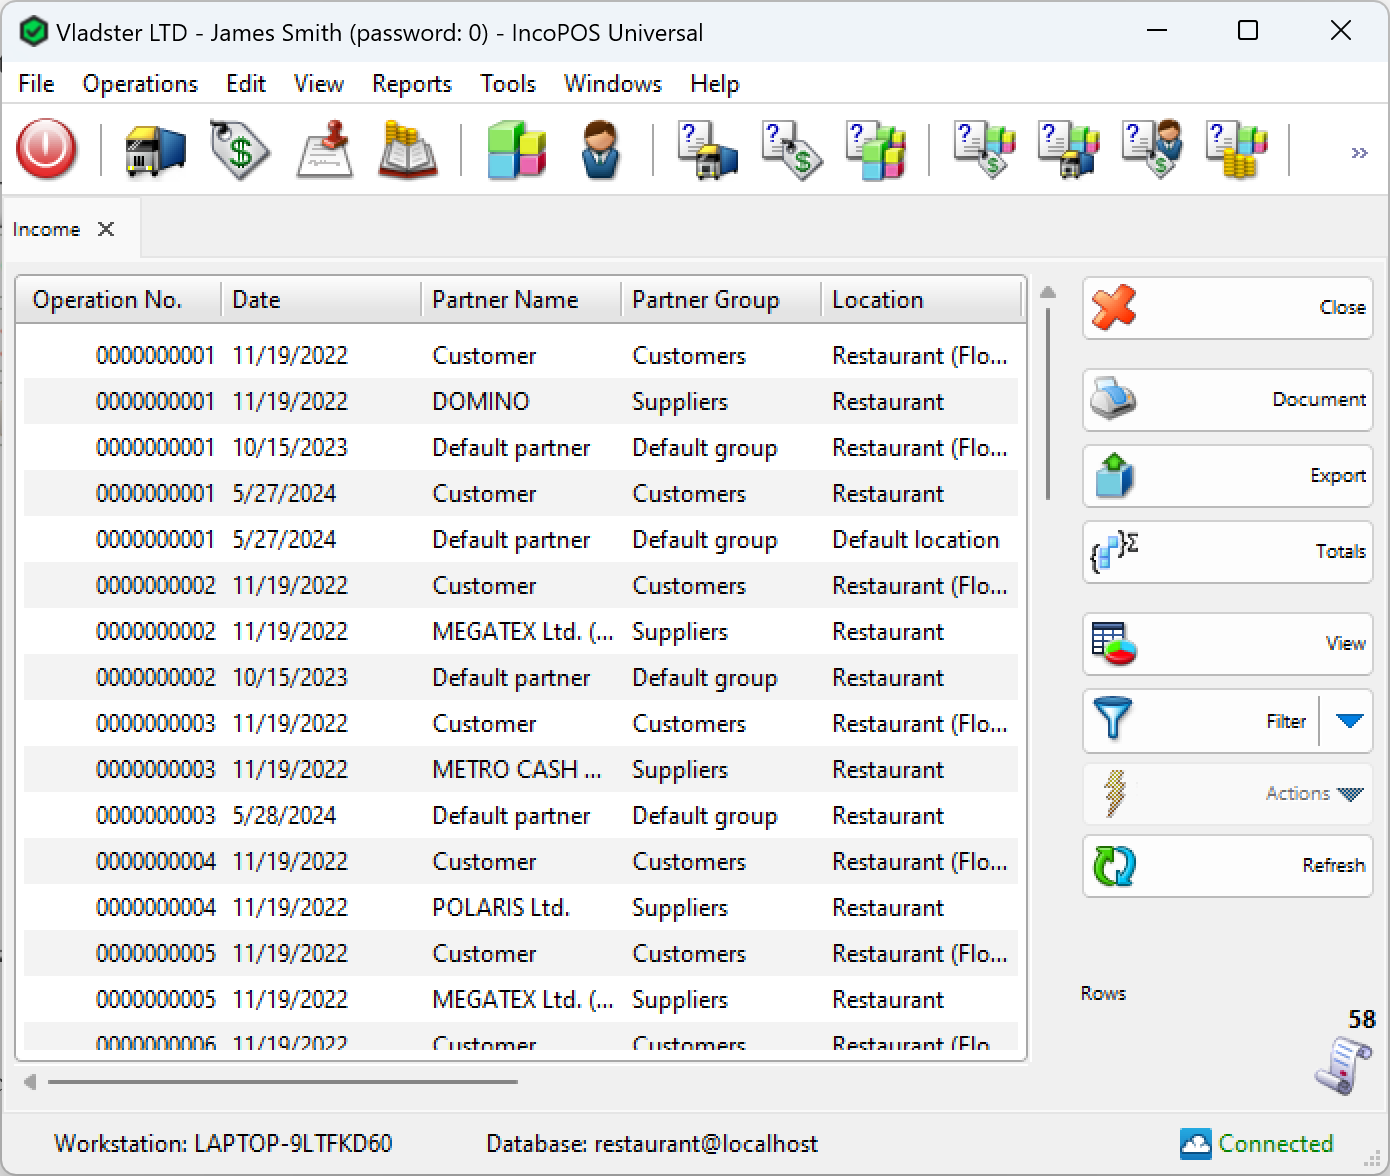Click the Connected status label

1276,1143
